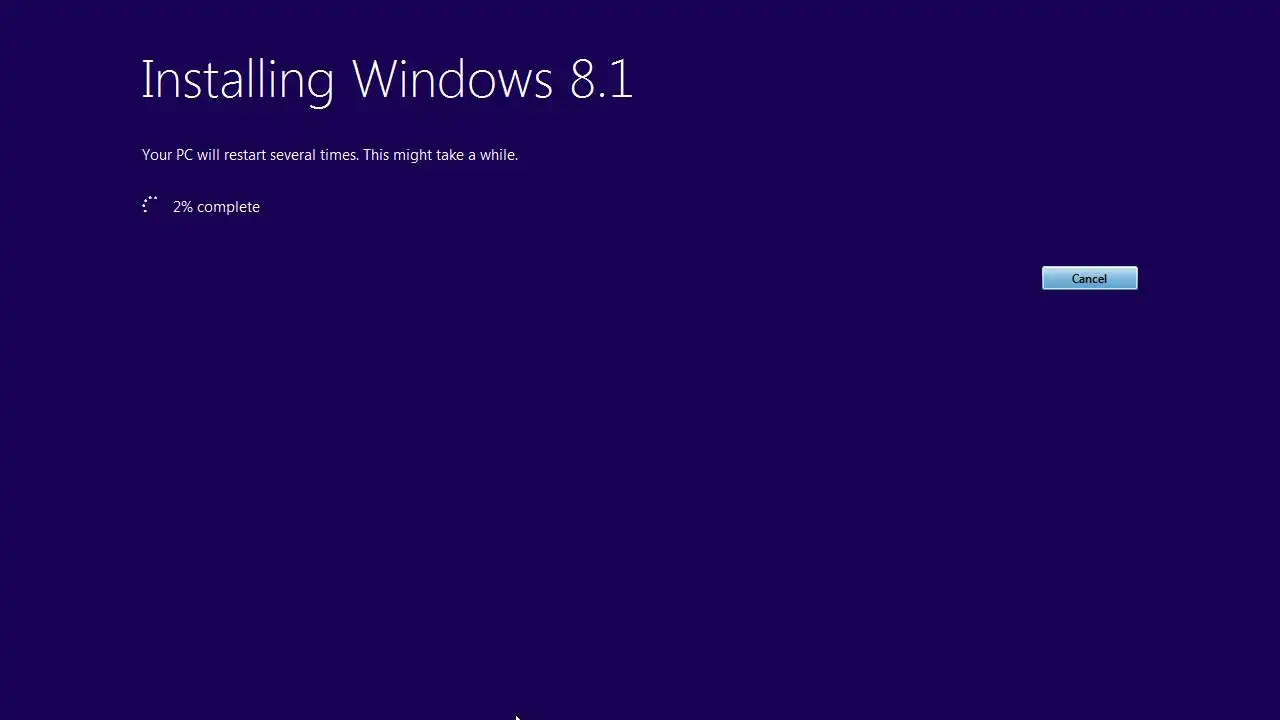Click the dotted loading circle beside the percentage
The width and height of the screenshot is (1280, 720).
click(150, 205)
